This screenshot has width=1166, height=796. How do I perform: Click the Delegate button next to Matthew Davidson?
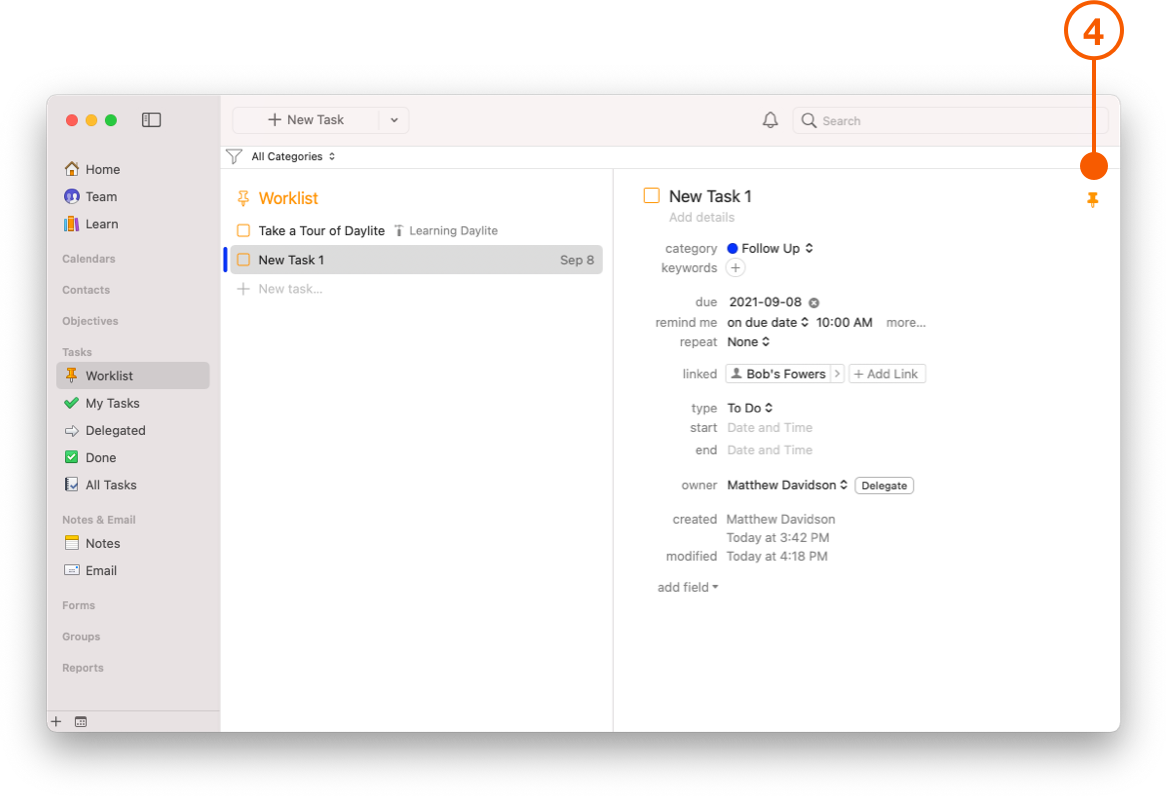(884, 485)
